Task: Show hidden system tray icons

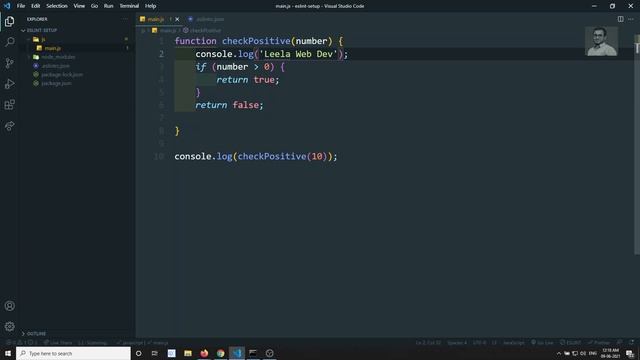Action: point(559,353)
